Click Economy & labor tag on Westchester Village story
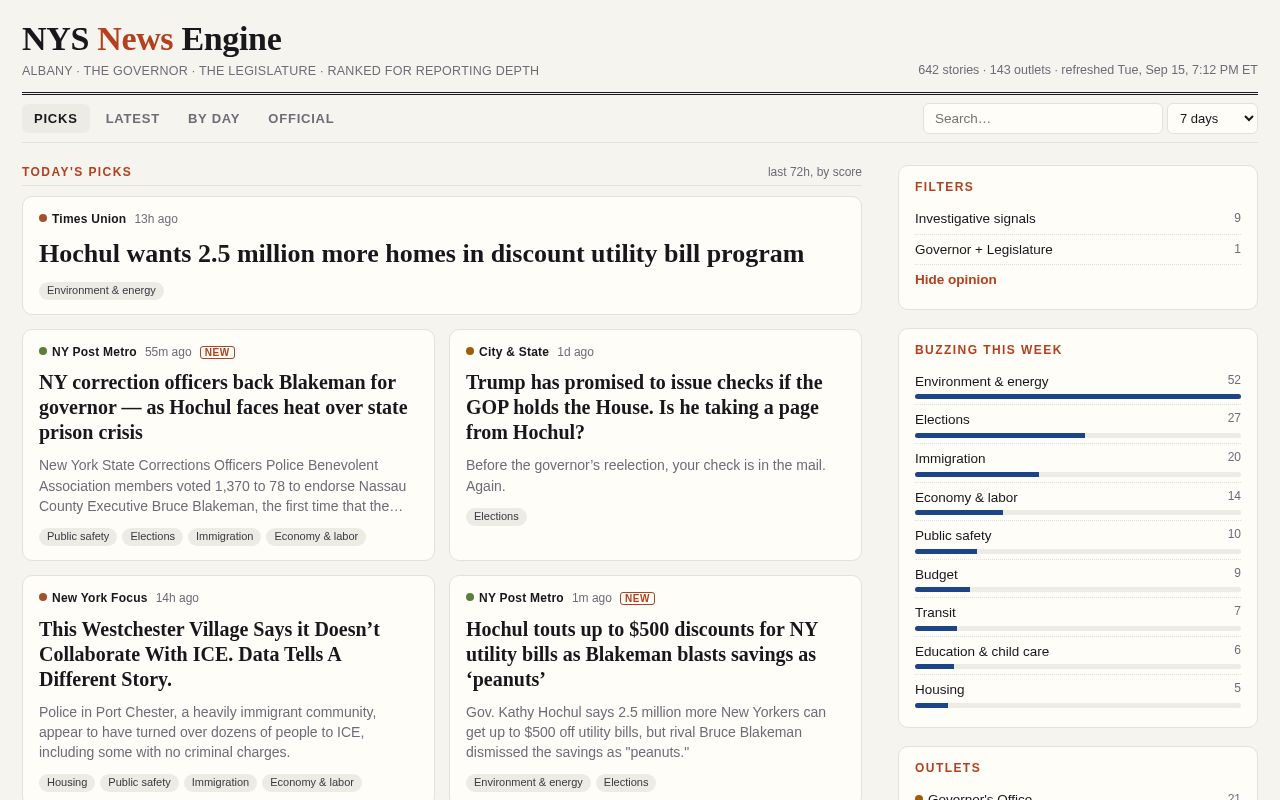 coord(312,783)
